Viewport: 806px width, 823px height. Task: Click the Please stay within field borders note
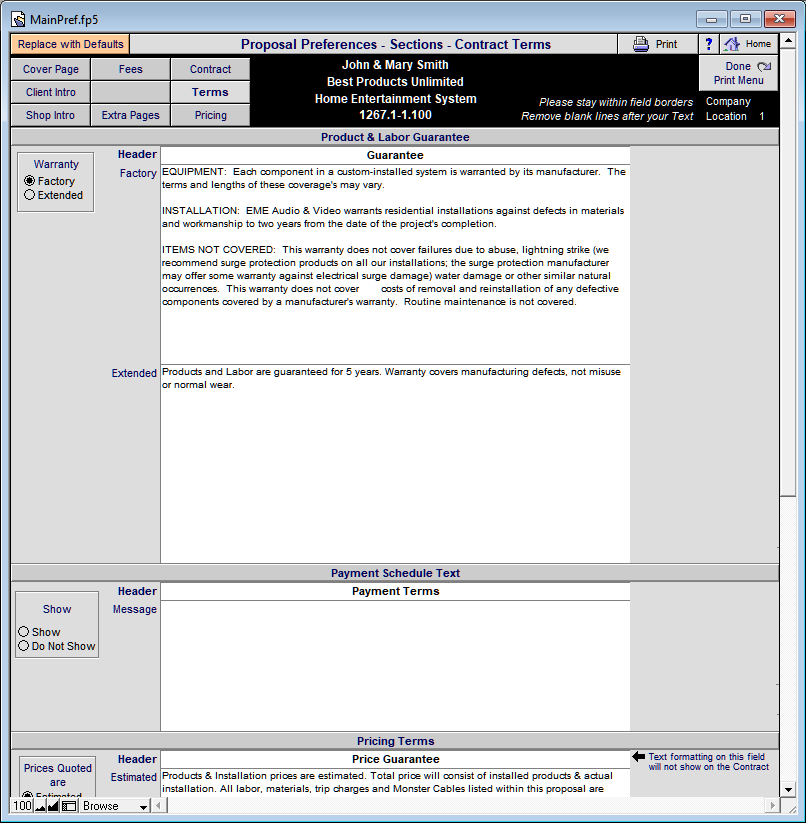pyautogui.click(x=616, y=102)
